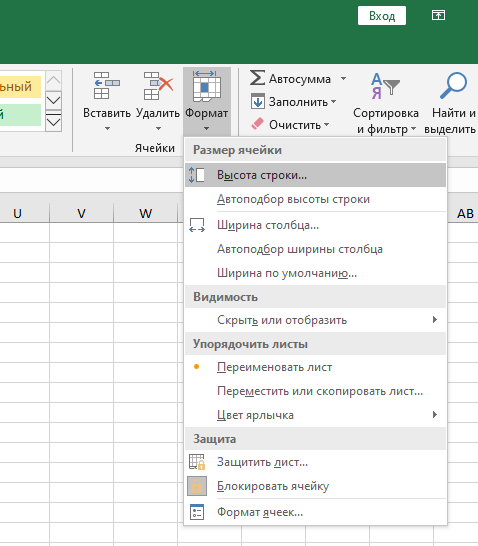Open Формат ячеек… menu item

[315, 512]
